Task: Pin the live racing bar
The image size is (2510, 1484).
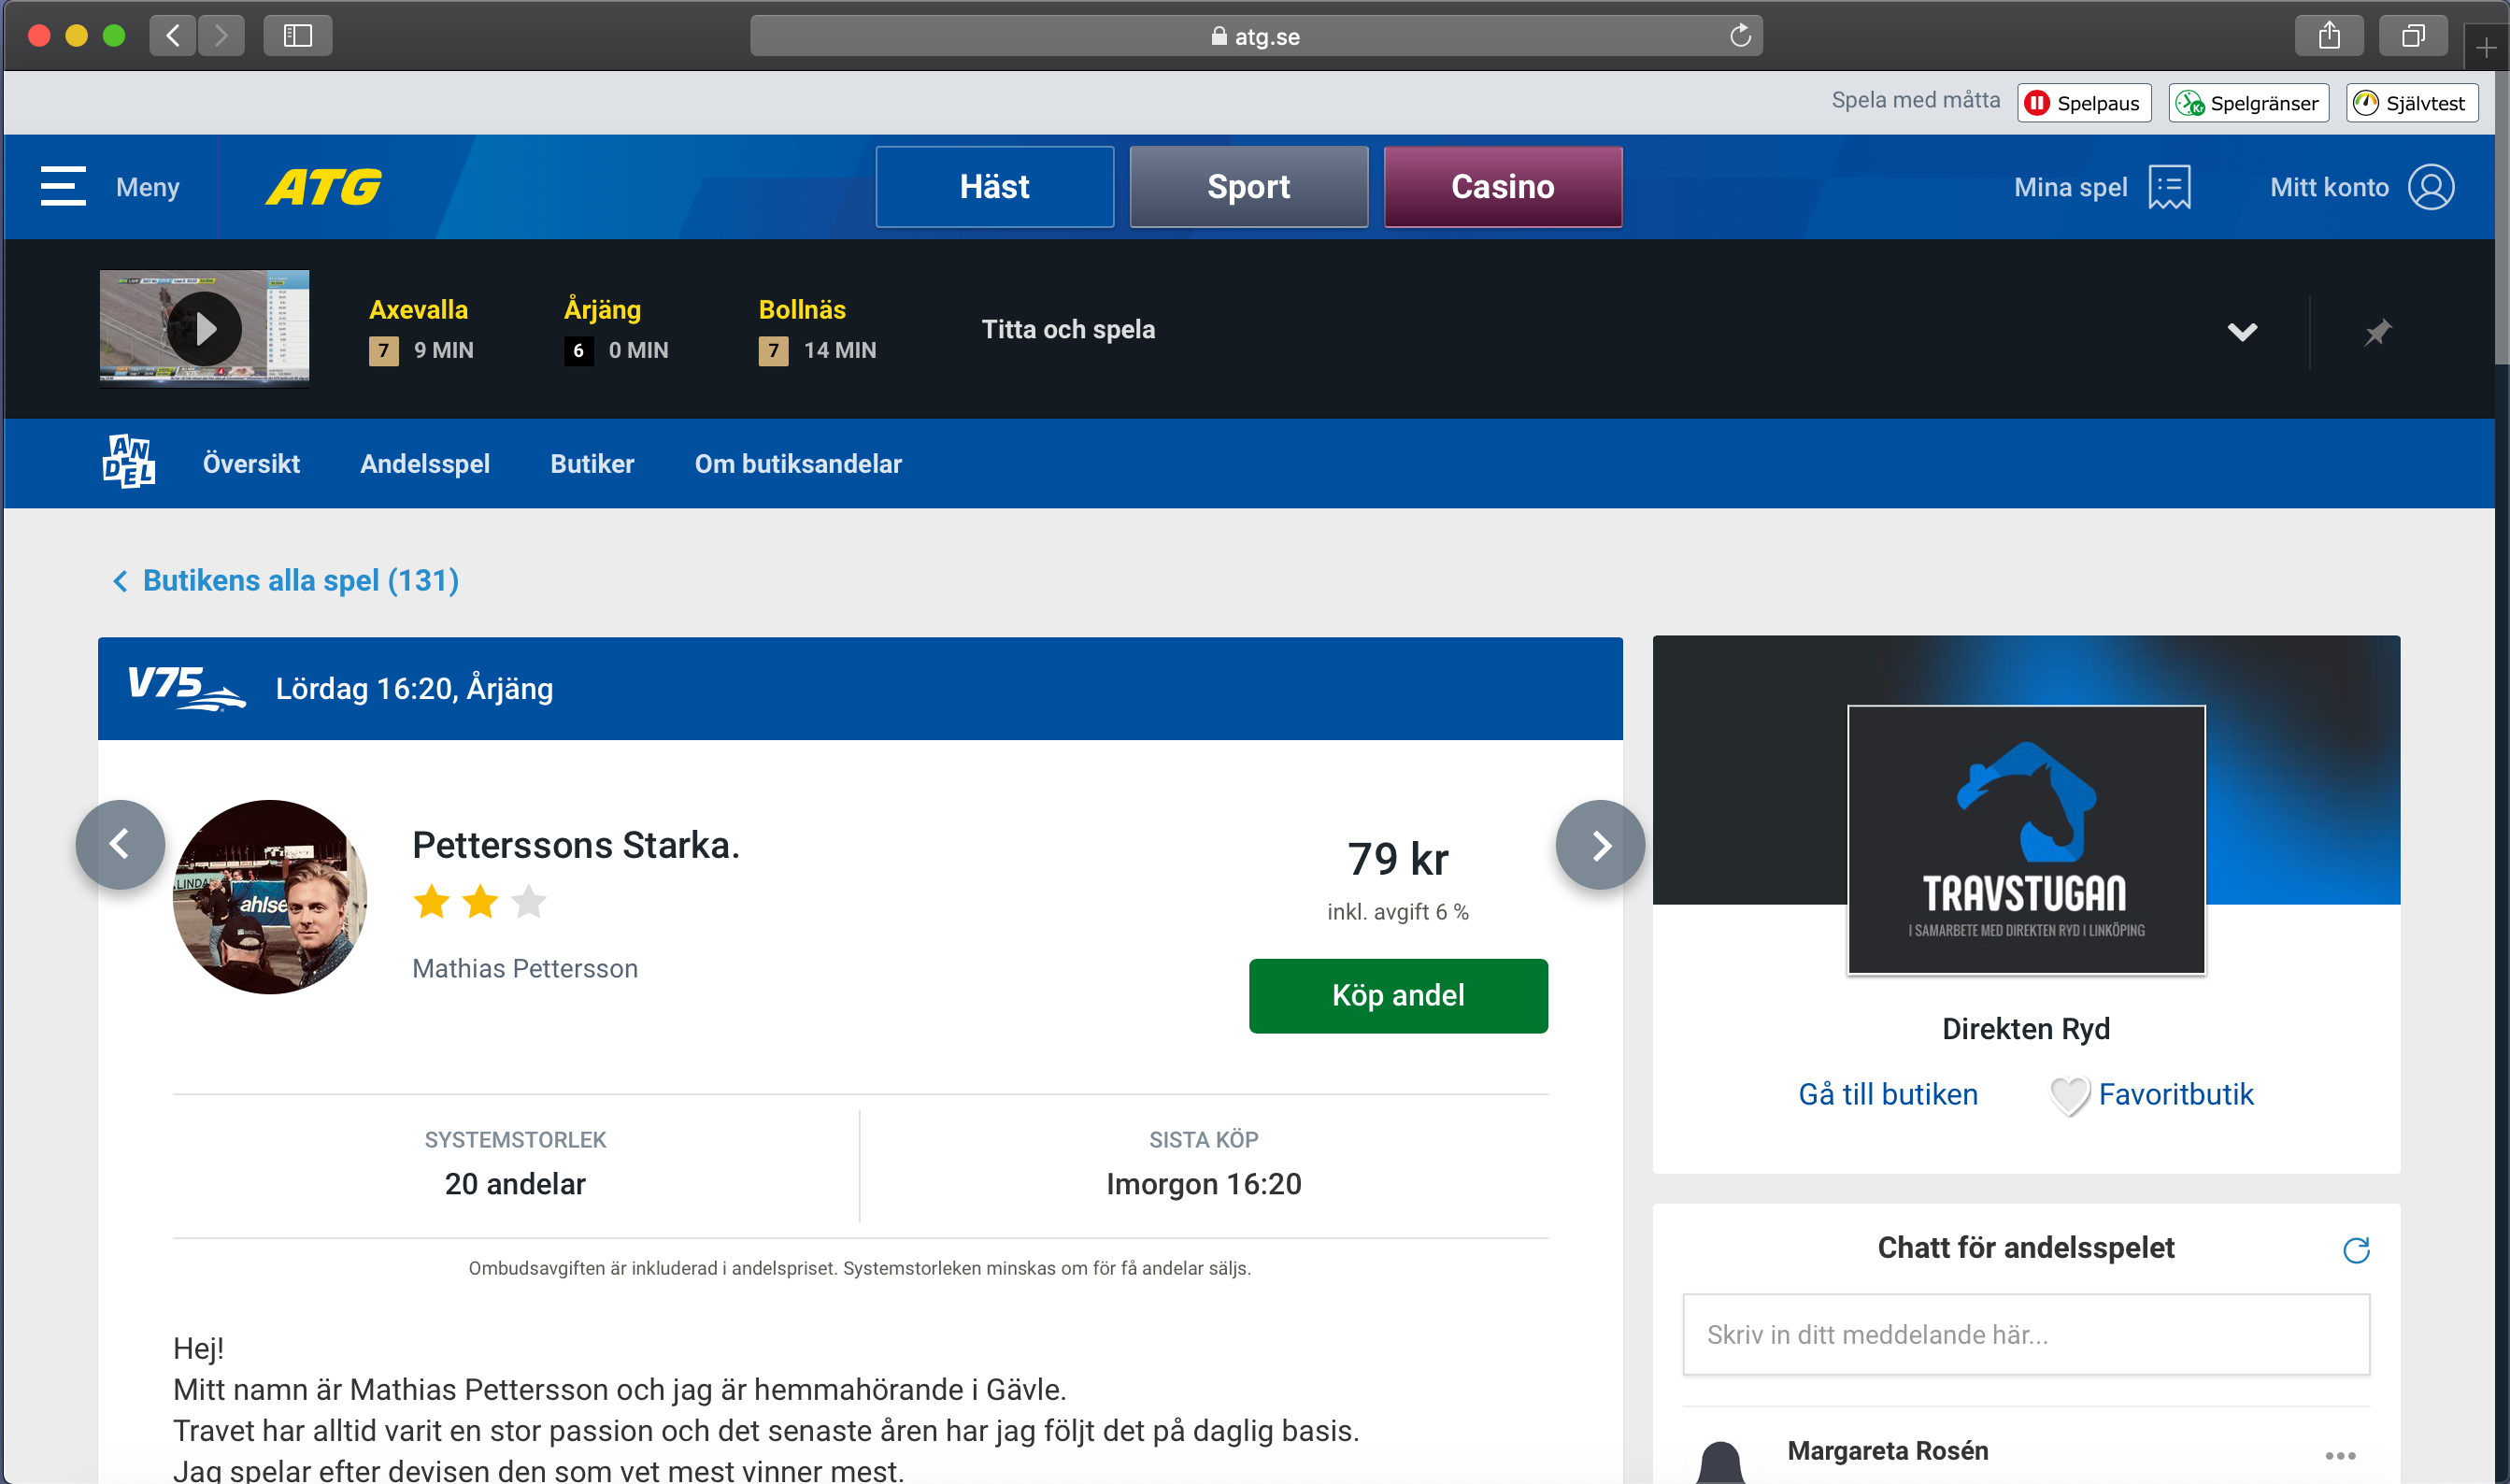Action: [2377, 332]
